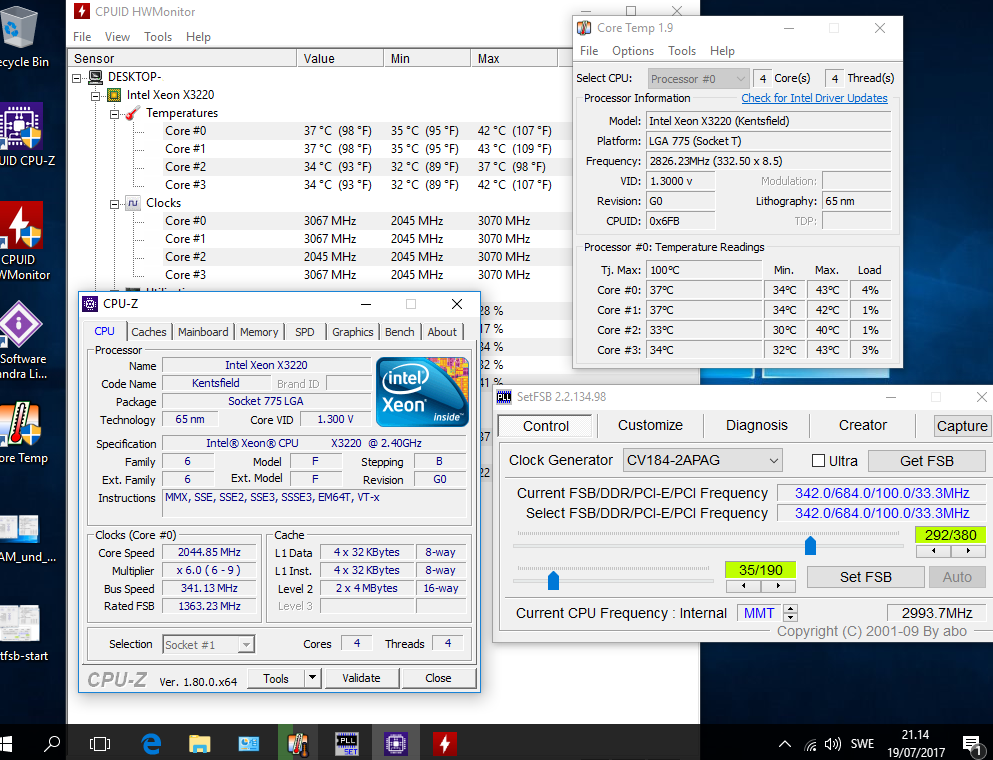Click Get FSB button
Viewport: 993px width, 760px height.
[927, 461]
